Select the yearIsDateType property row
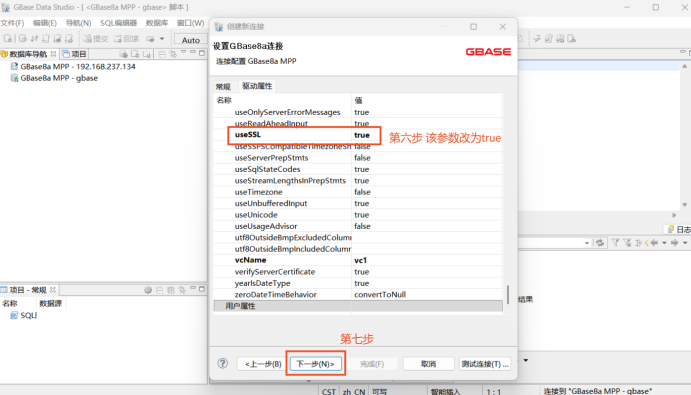Viewport: 691px width, 395px height. pyautogui.click(x=357, y=283)
